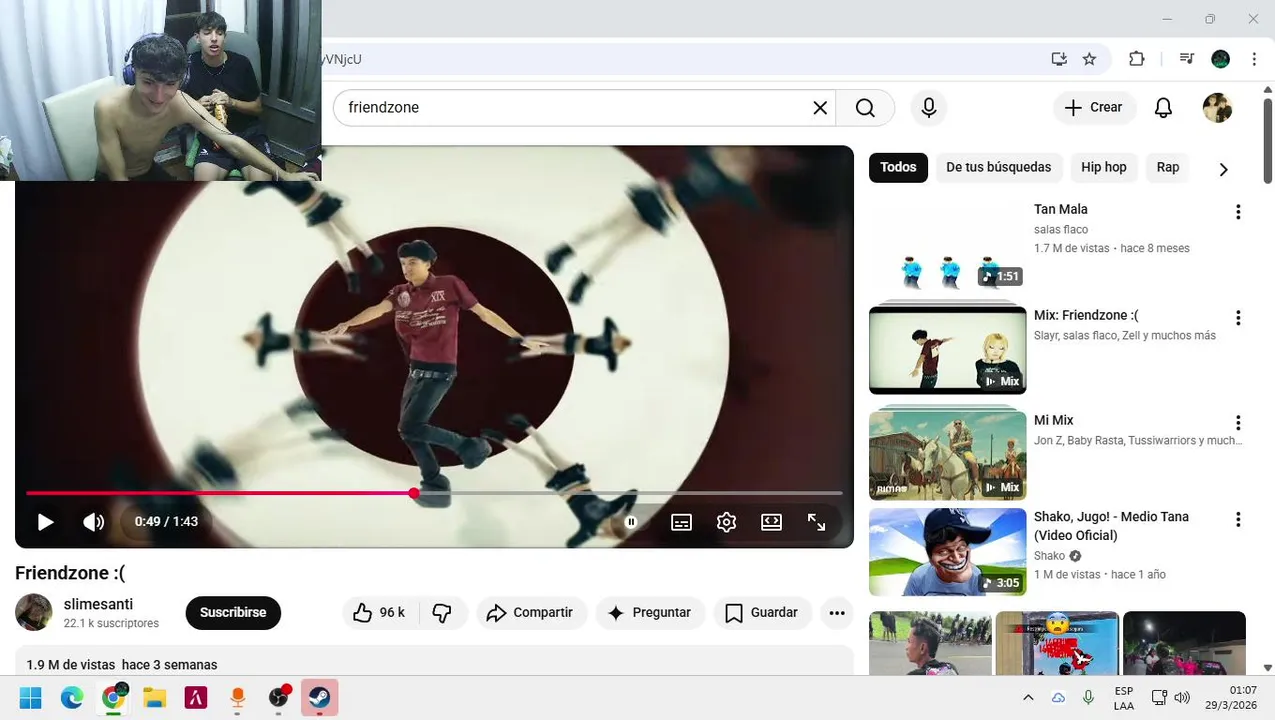Open the ESP LAA language switcher
Viewport: 1275px width, 720px height.
click(1124, 698)
